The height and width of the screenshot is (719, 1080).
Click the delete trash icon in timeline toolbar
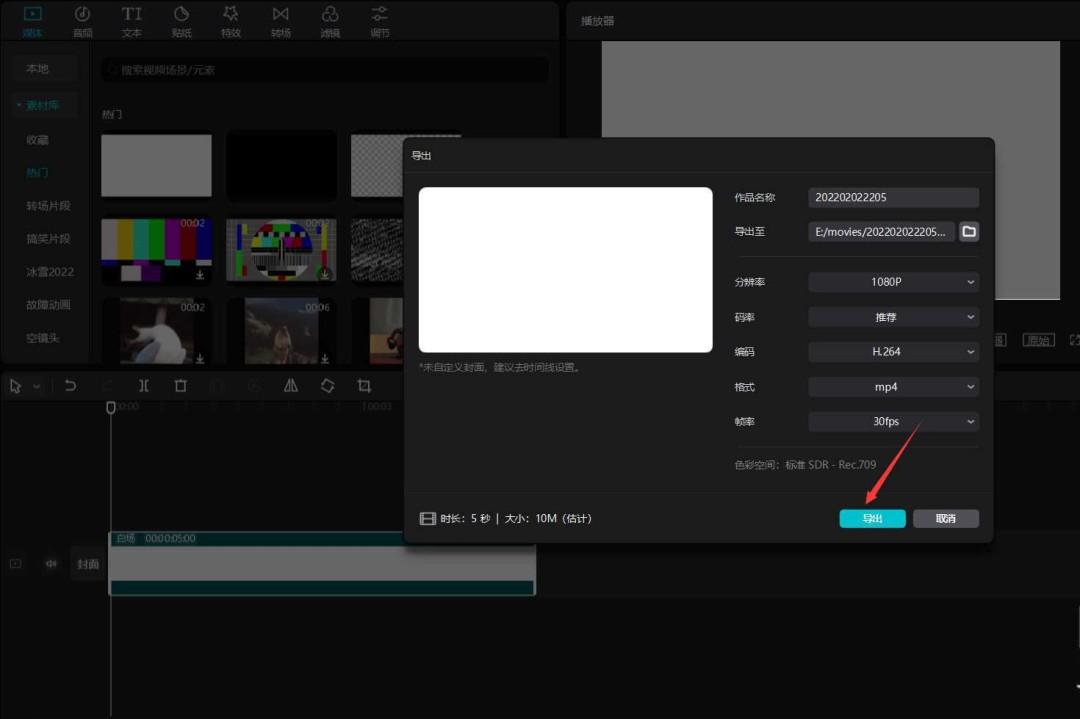coord(181,386)
